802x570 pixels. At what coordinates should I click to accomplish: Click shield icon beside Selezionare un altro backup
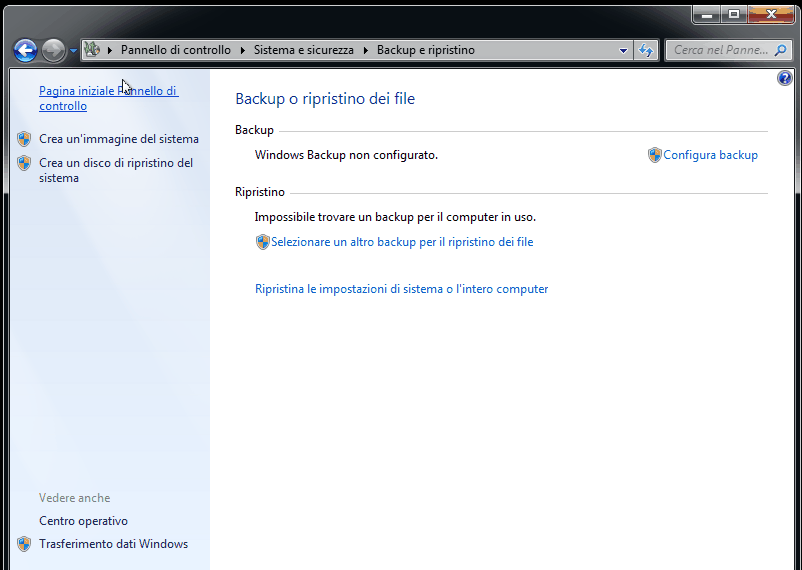(262, 242)
